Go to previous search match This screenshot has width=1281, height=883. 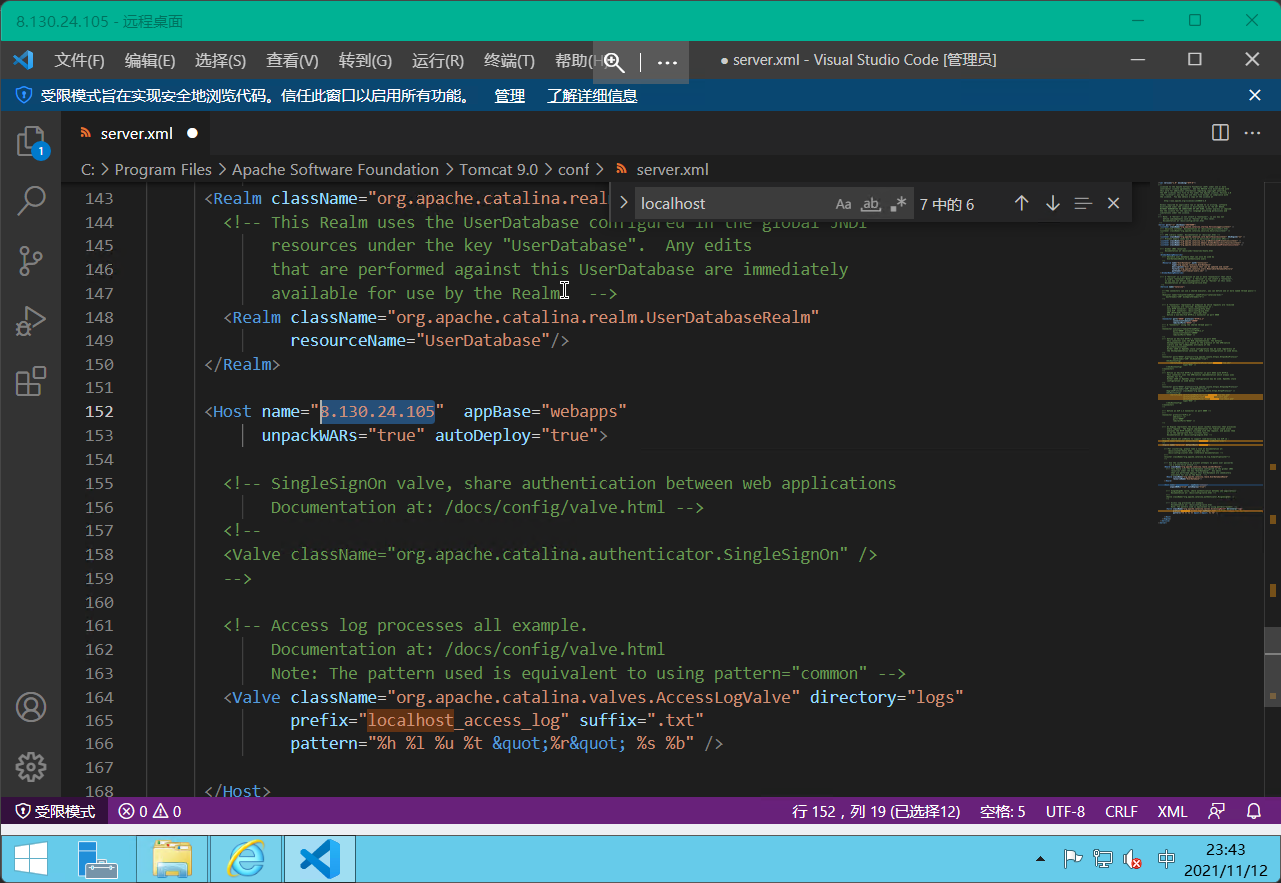pos(1021,204)
